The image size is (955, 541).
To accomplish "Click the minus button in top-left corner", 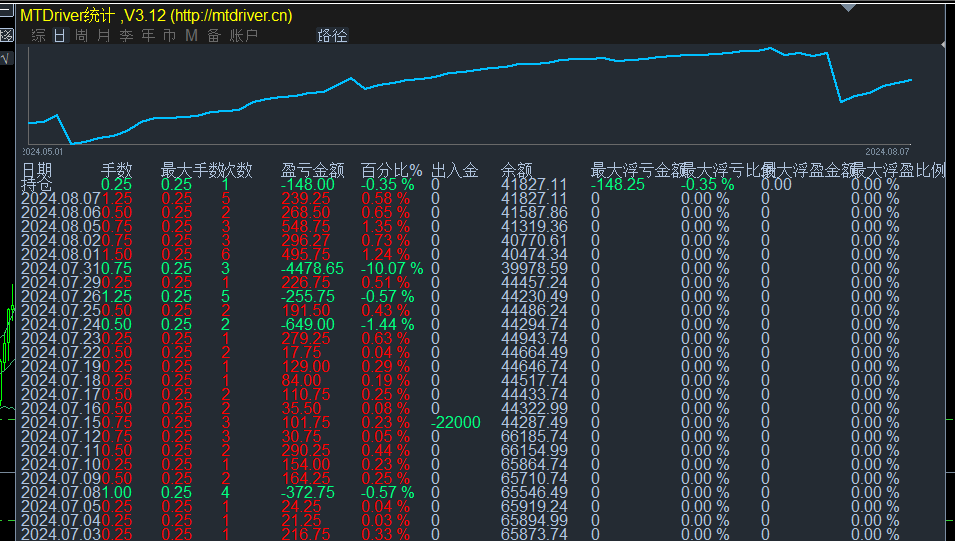I will coord(6,10).
